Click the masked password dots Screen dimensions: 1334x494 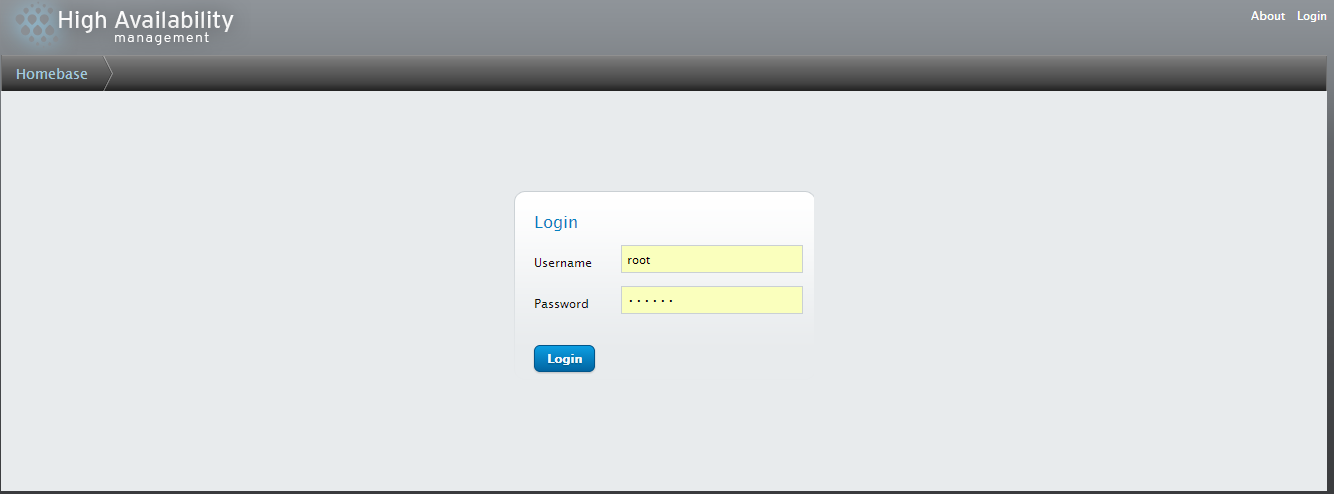650,300
